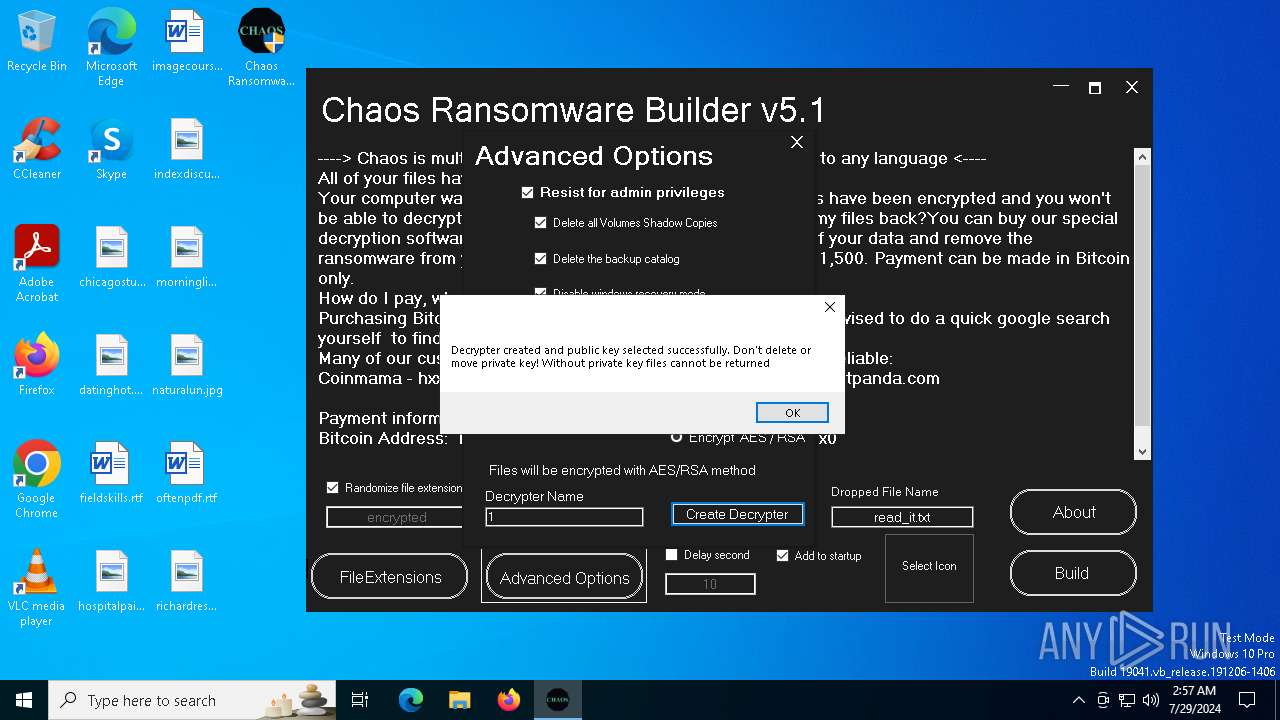The height and width of the screenshot is (720, 1280).
Task: Select the imagecours Word document icon
Action: [x=187, y=41]
